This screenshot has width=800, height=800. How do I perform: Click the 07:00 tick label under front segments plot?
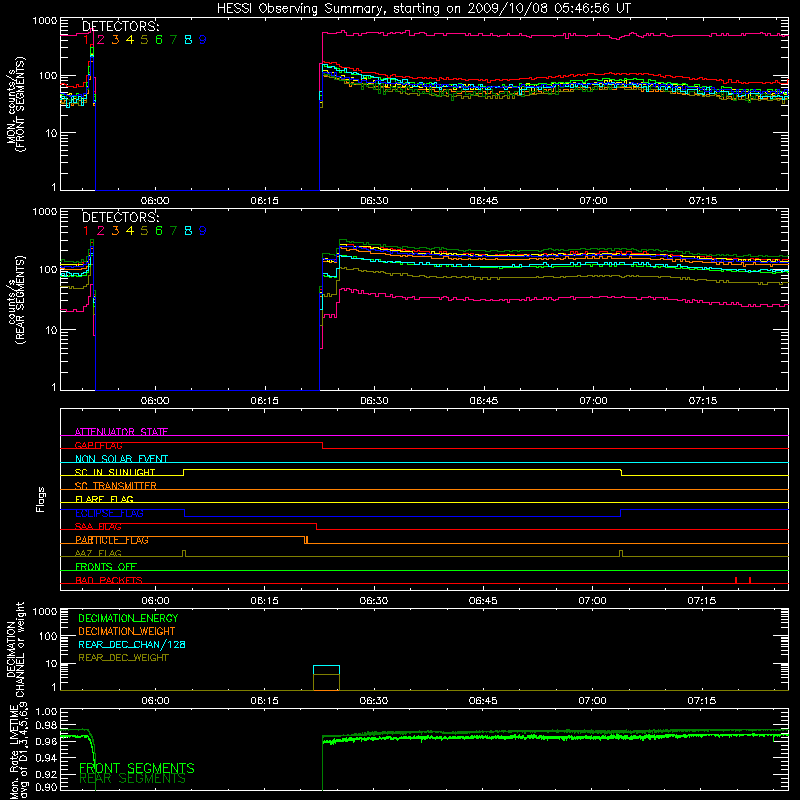(x=593, y=201)
